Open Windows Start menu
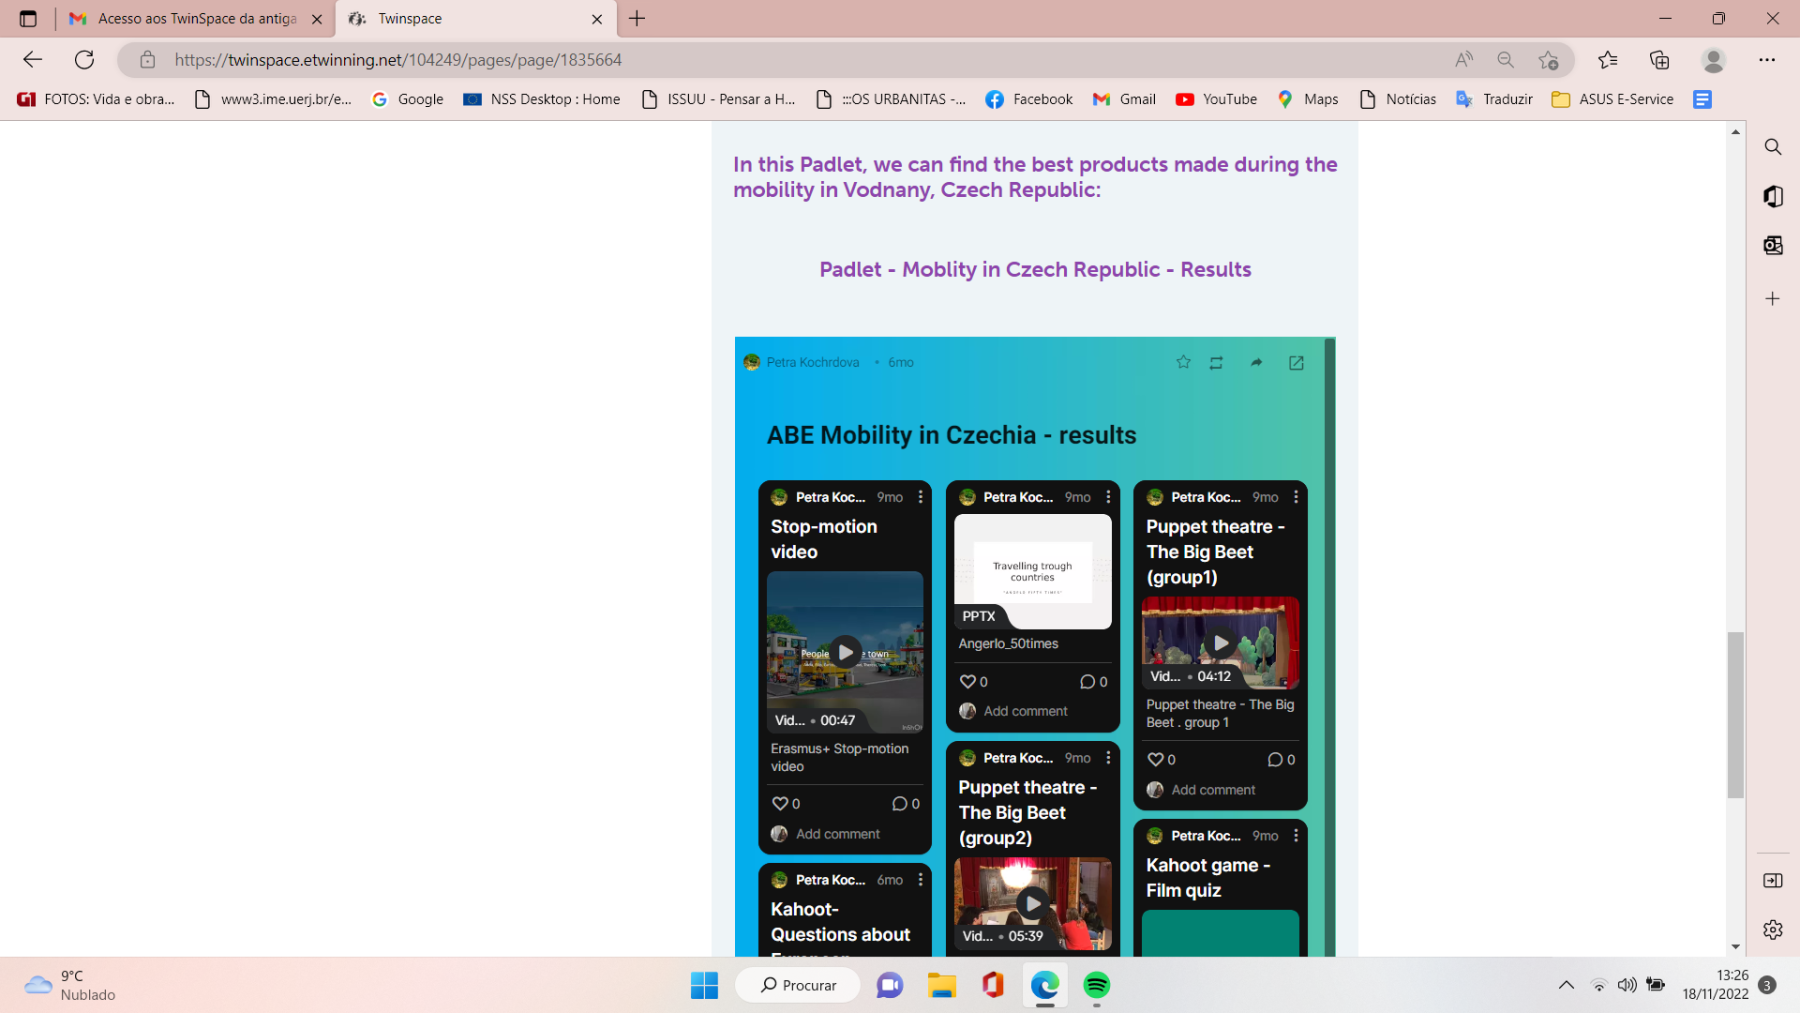 [x=704, y=985]
